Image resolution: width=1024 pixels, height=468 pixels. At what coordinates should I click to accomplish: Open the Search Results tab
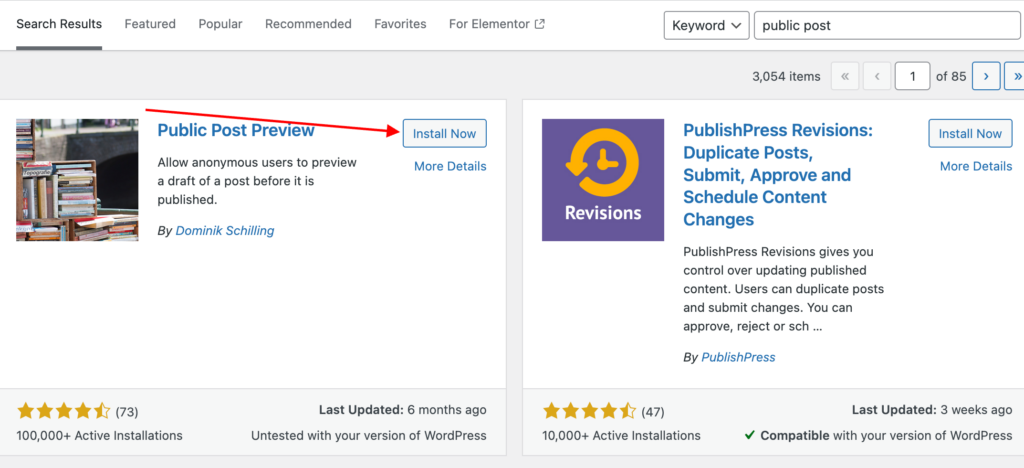59,24
